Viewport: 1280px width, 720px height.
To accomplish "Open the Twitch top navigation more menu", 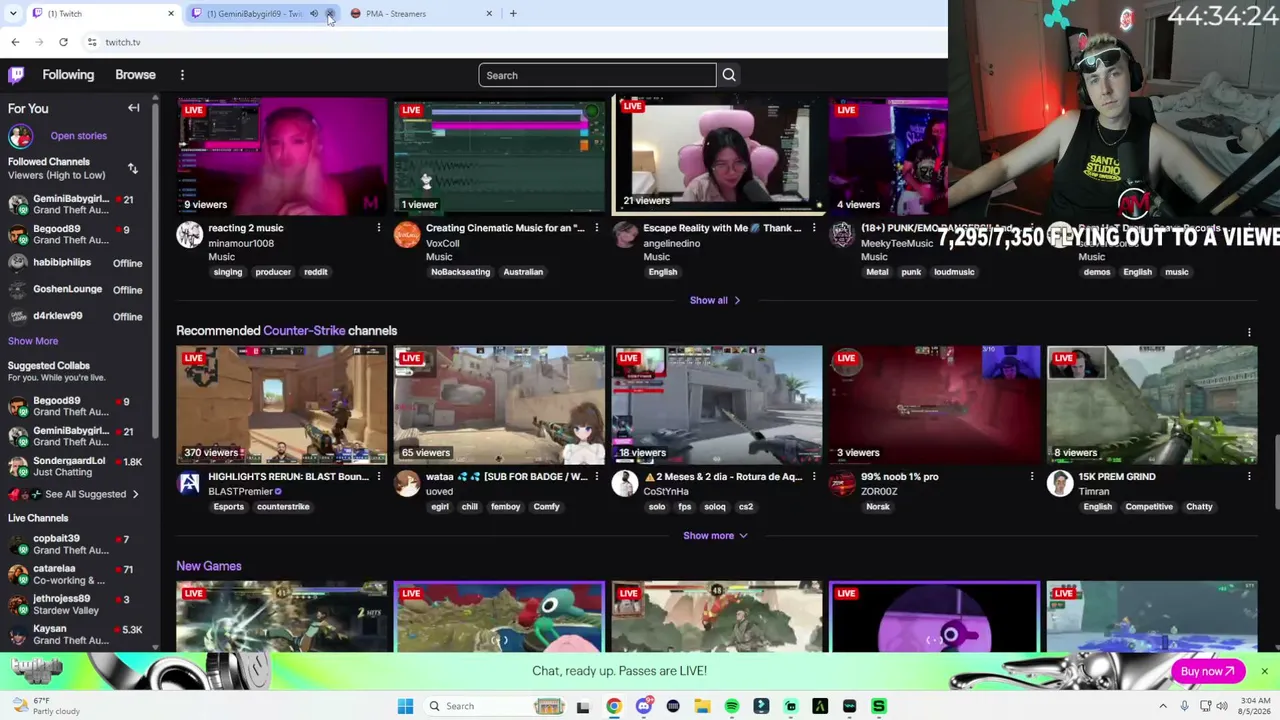I will (x=182, y=75).
